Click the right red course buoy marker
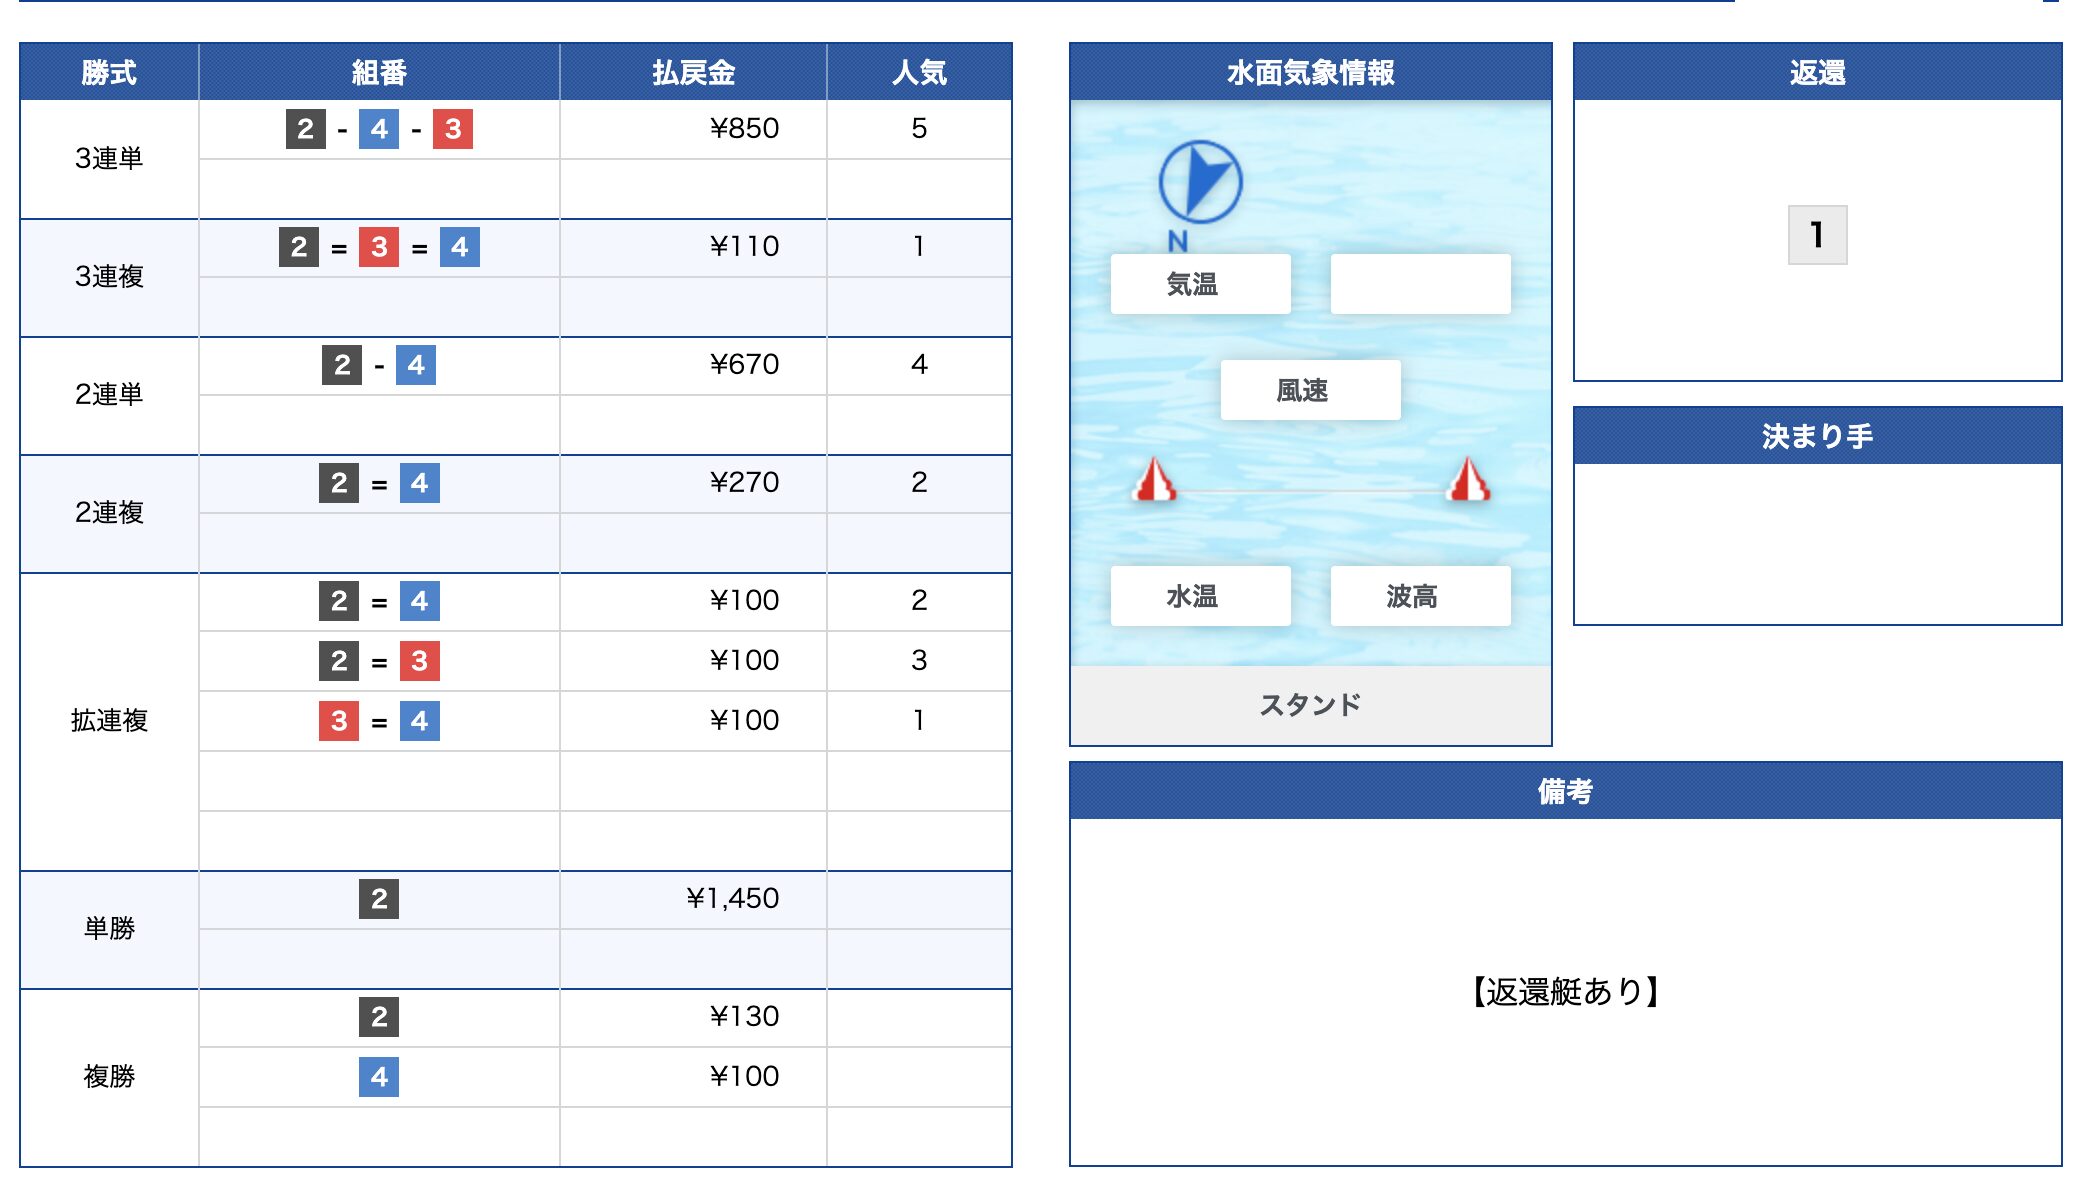 click(1468, 479)
